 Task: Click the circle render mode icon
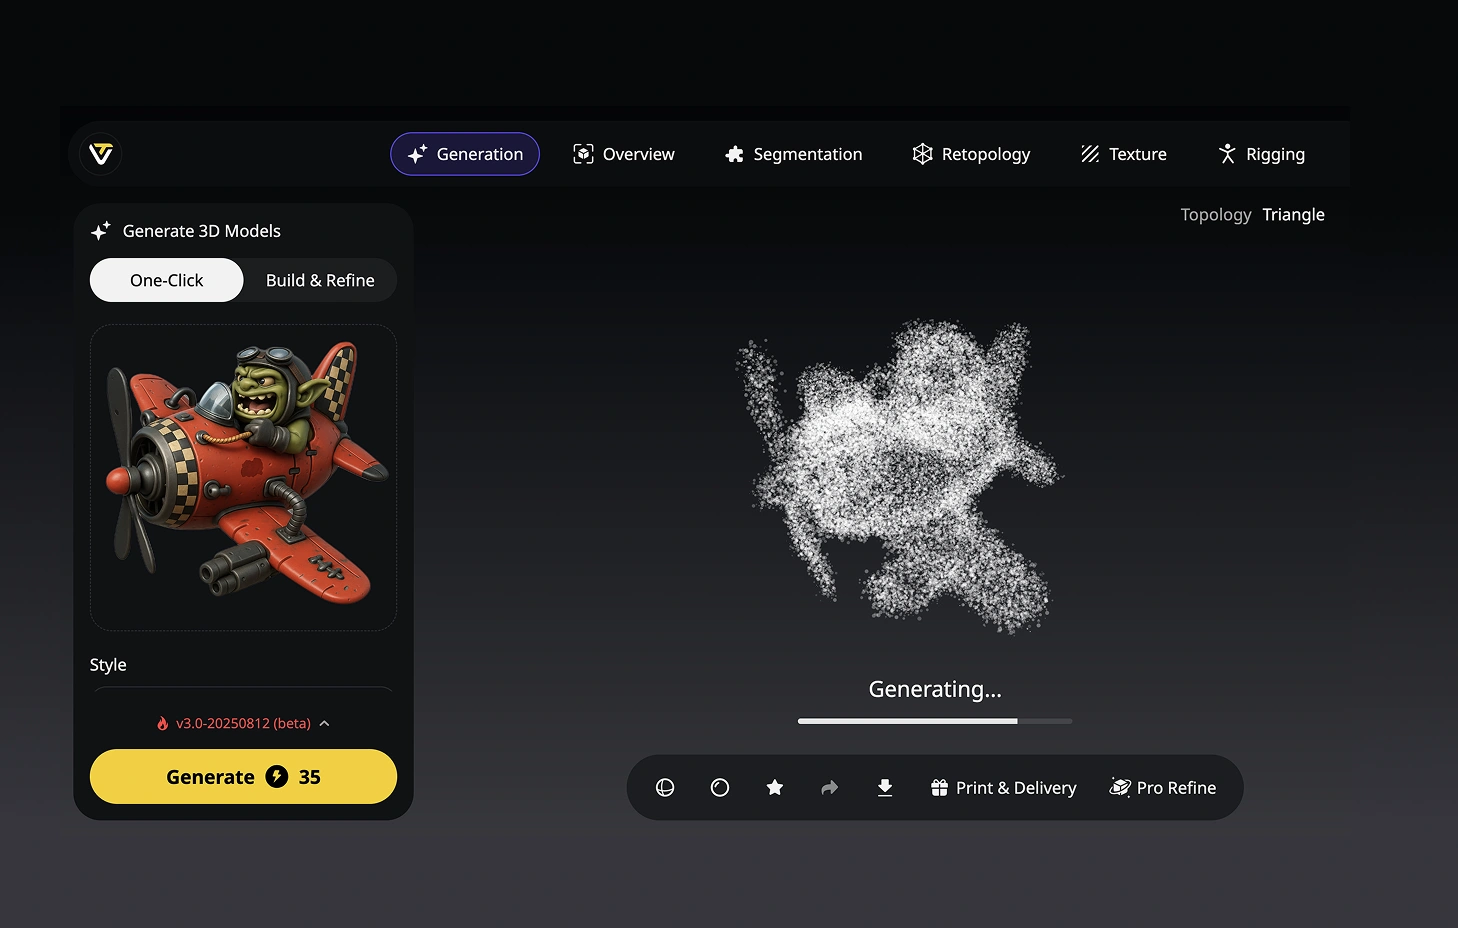pos(720,788)
